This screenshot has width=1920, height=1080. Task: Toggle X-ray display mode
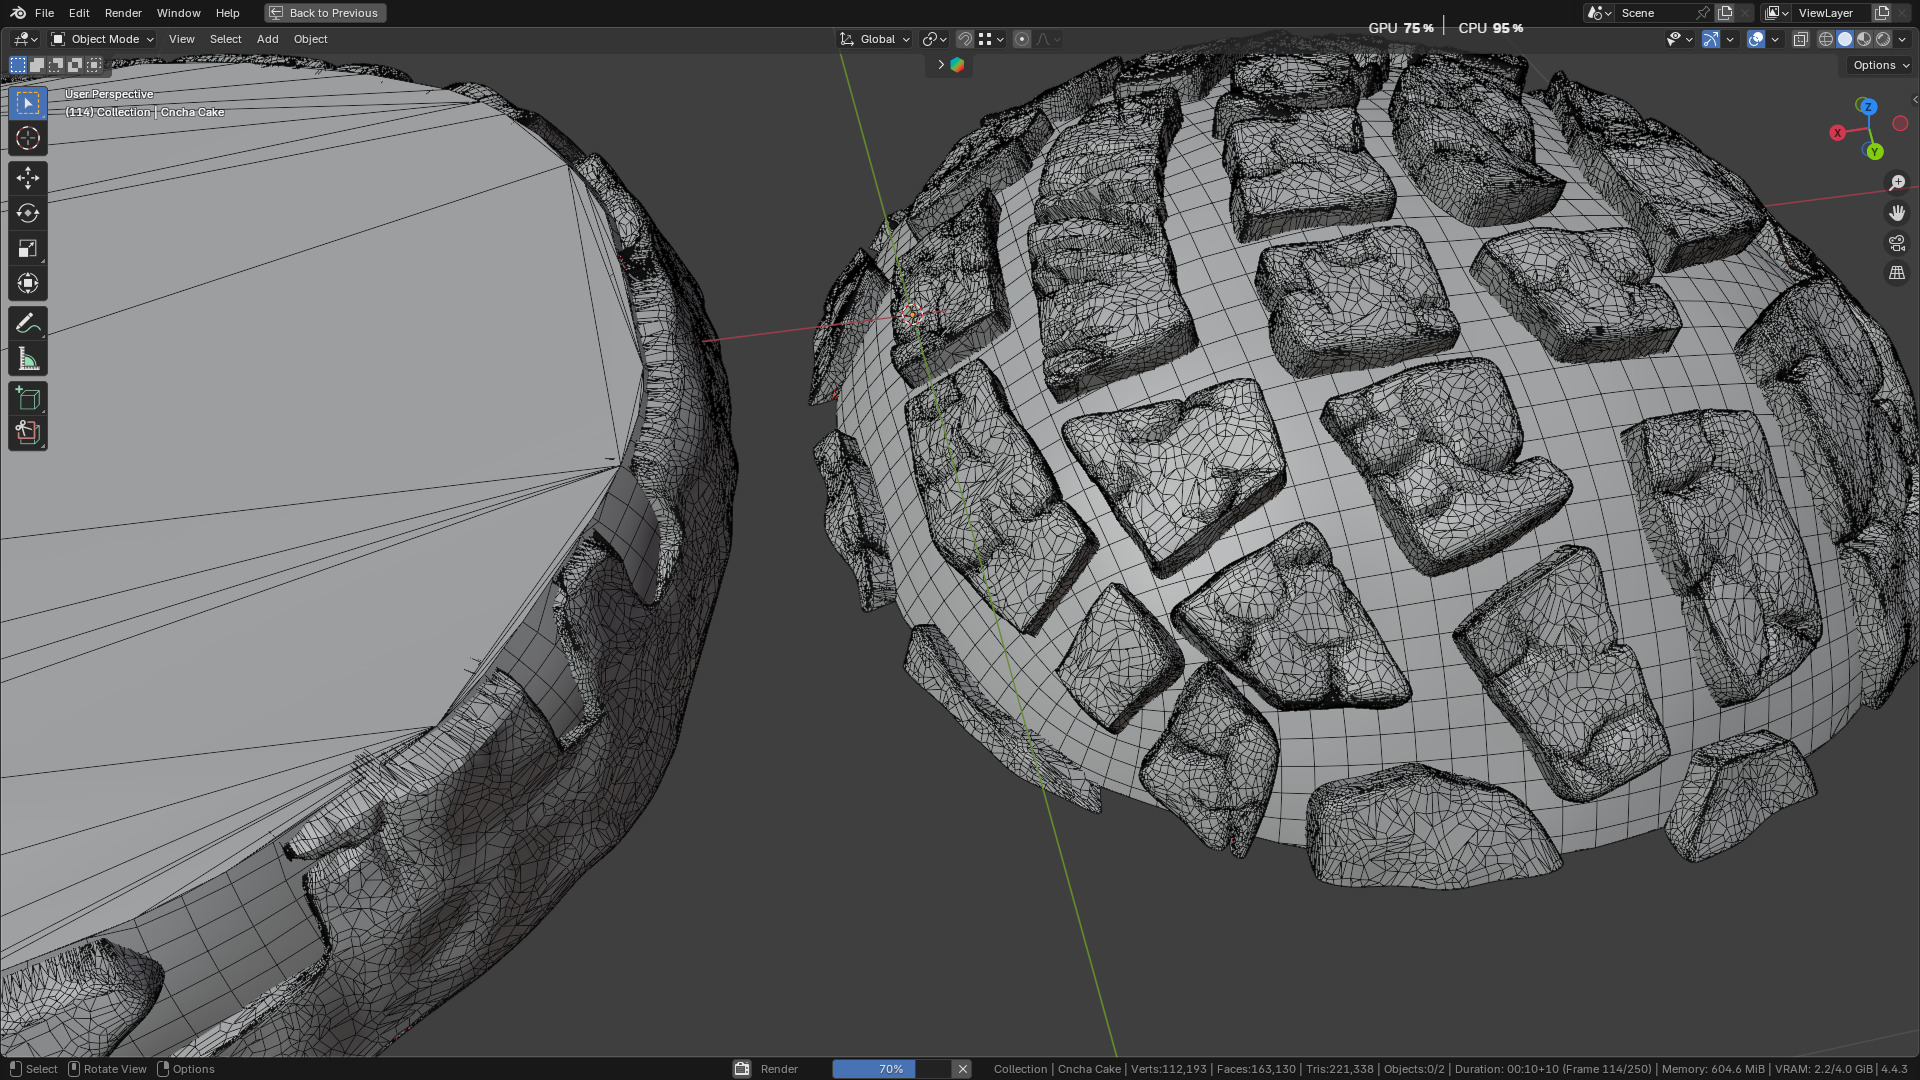[x=1800, y=39]
